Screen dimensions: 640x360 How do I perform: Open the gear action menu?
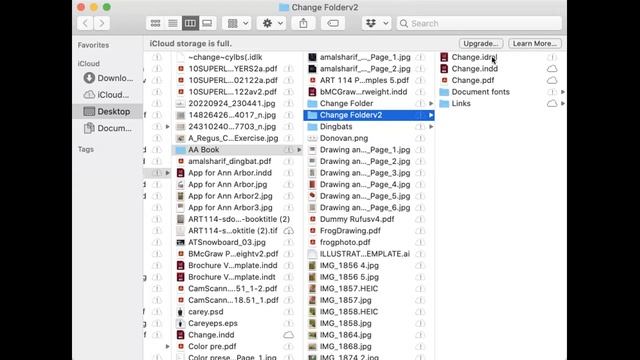271,23
